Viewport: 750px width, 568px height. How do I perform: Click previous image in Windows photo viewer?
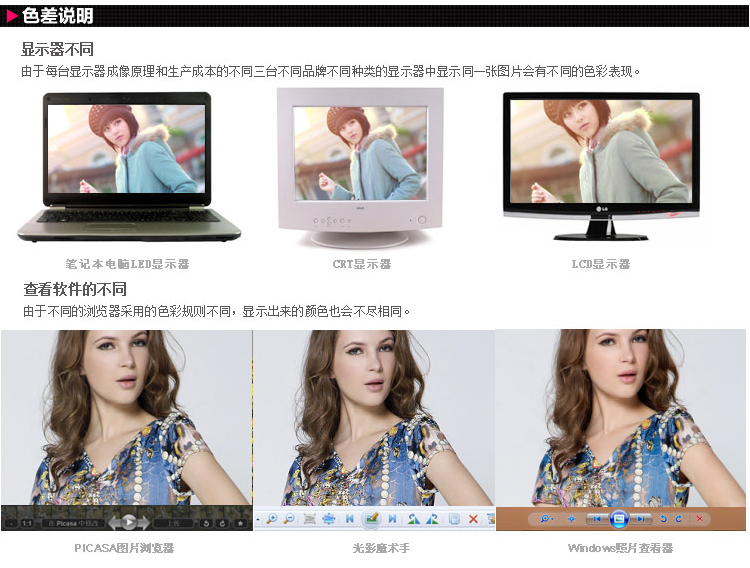pos(597,519)
